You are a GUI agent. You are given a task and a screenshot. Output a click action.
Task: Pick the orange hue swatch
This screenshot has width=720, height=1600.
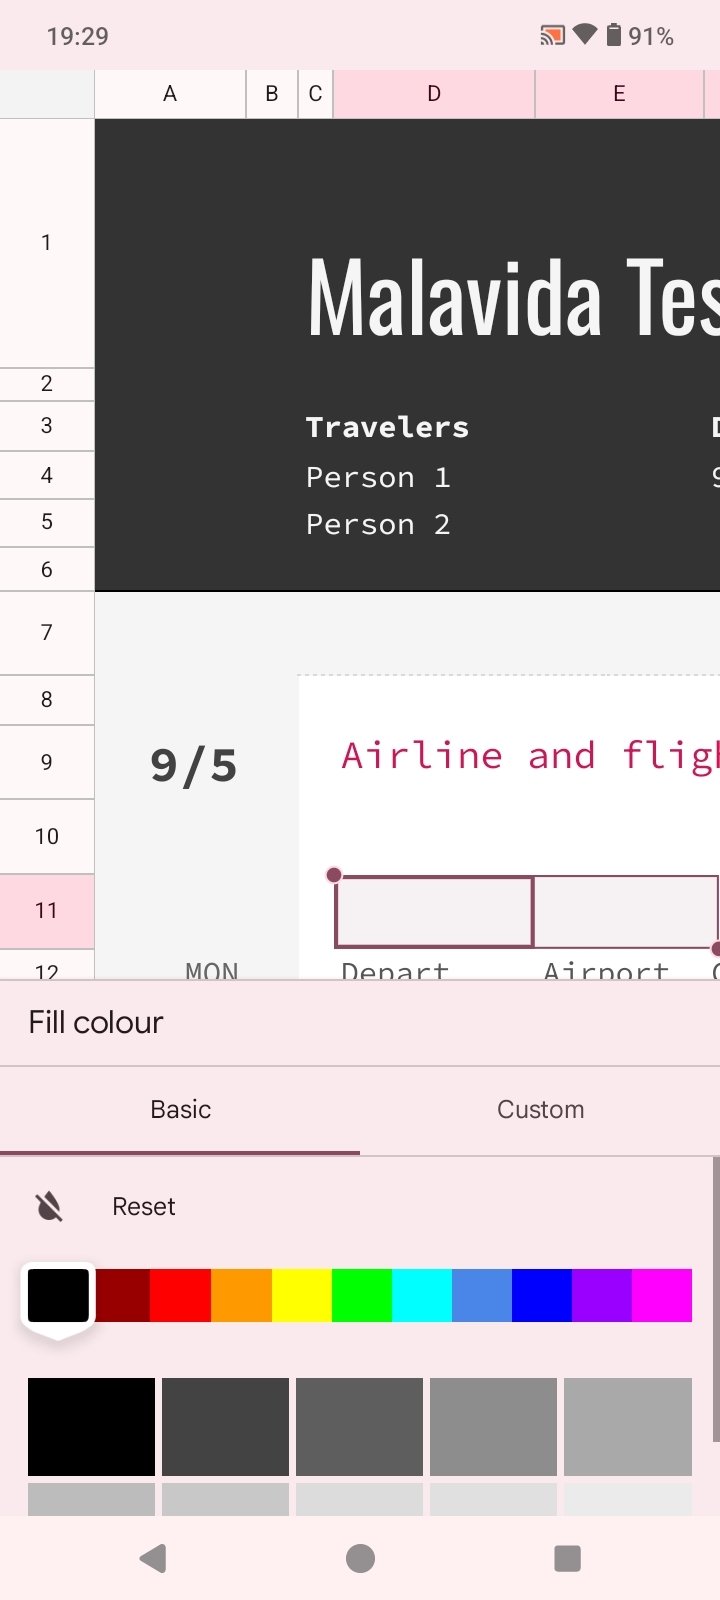(241, 1296)
